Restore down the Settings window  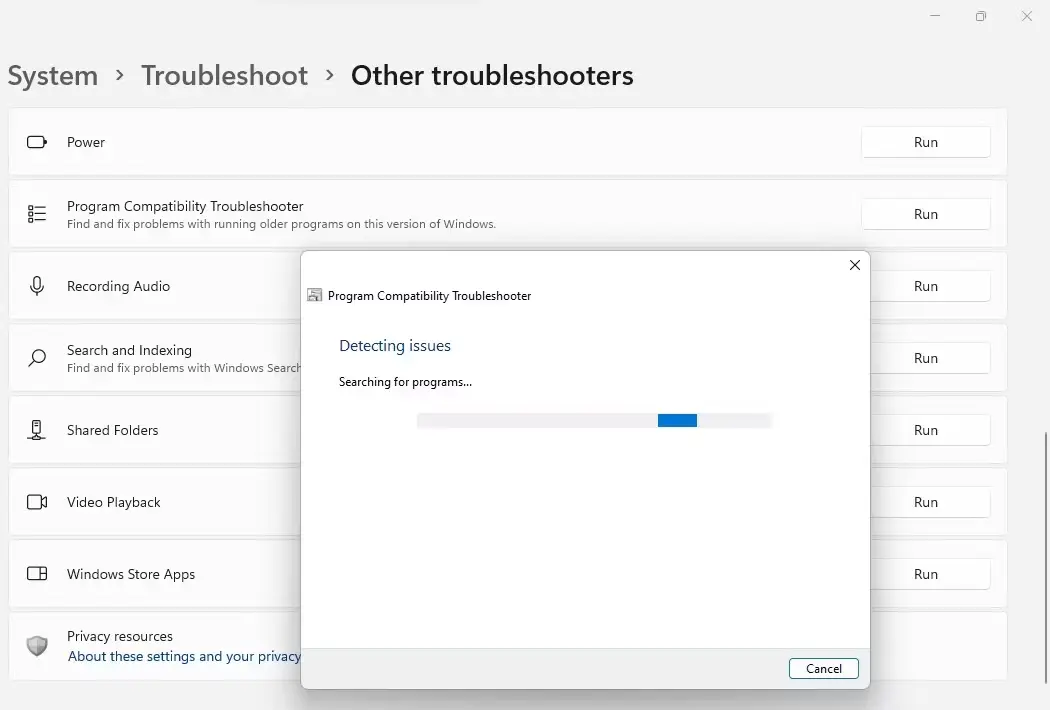click(981, 16)
